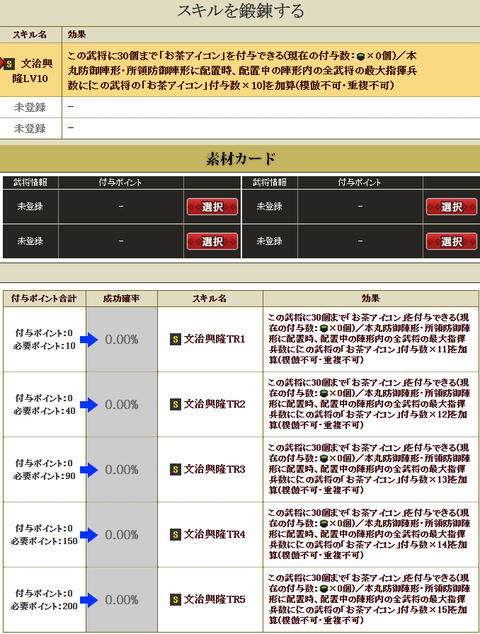The height and width of the screenshot is (634, 480).
Task: Click the S icon next to 文治興隆TR5
Action: (175, 599)
